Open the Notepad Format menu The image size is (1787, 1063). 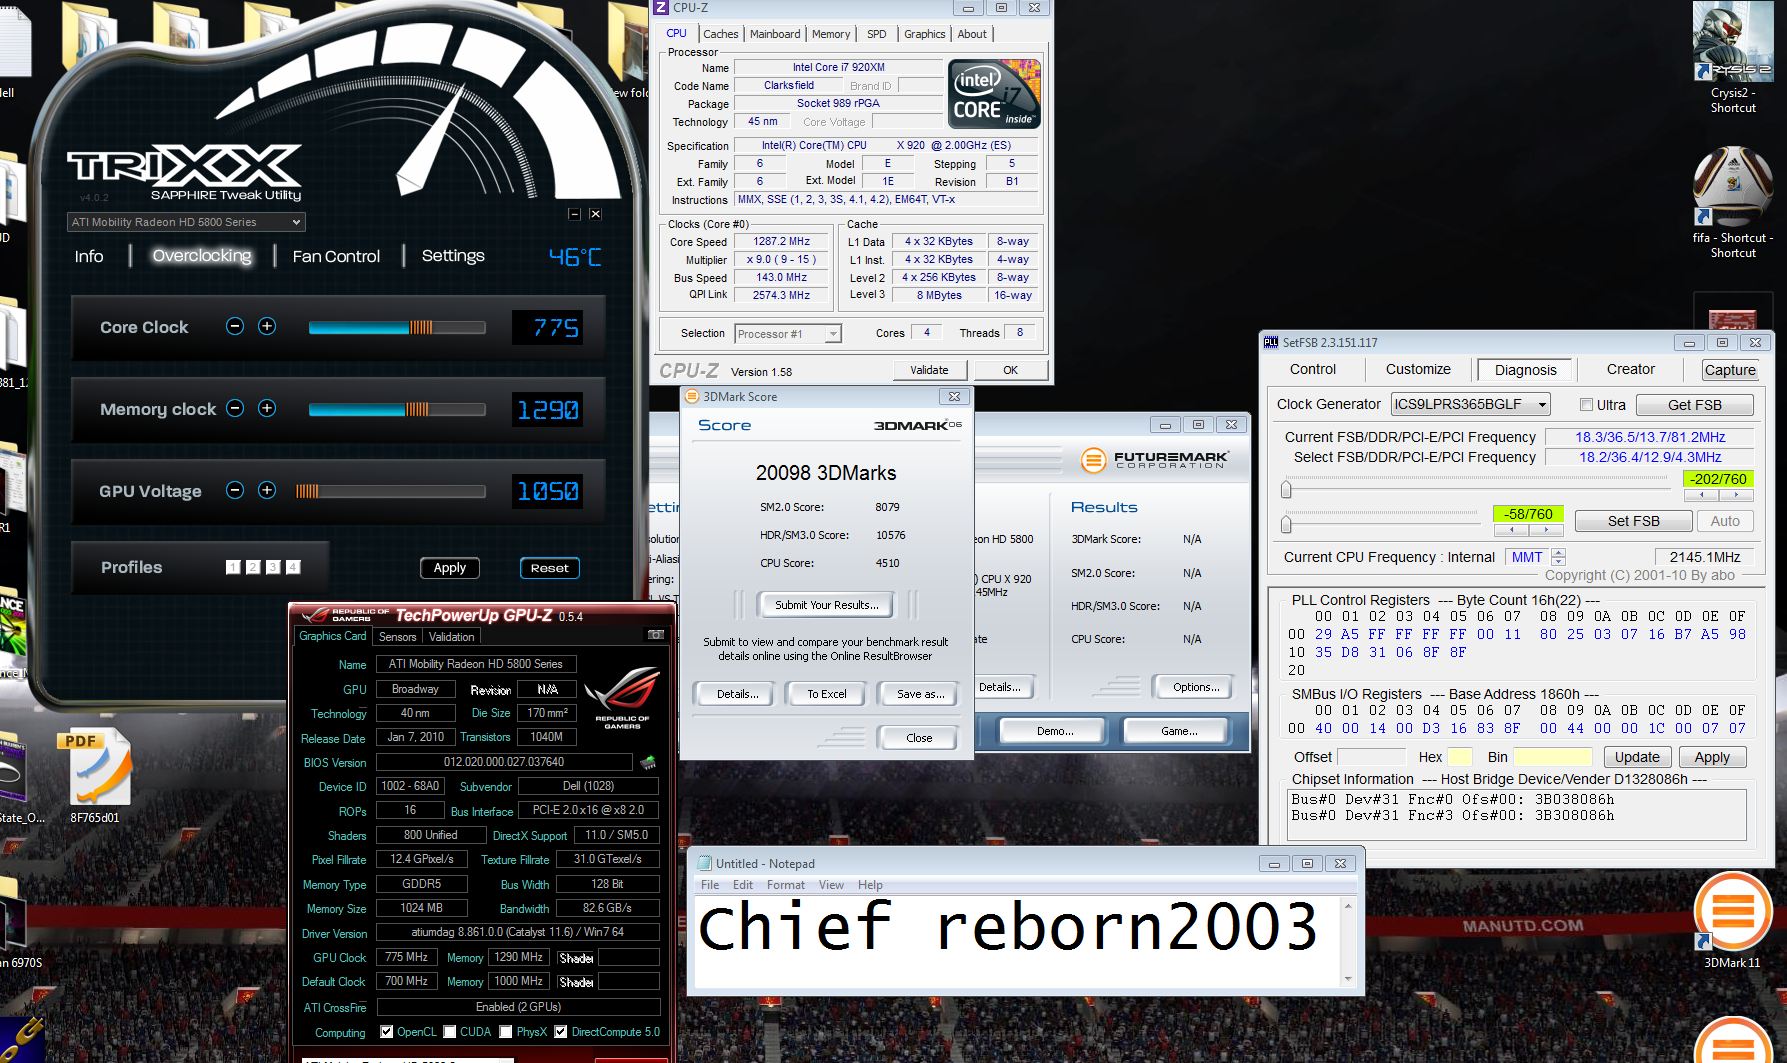[x=786, y=885]
